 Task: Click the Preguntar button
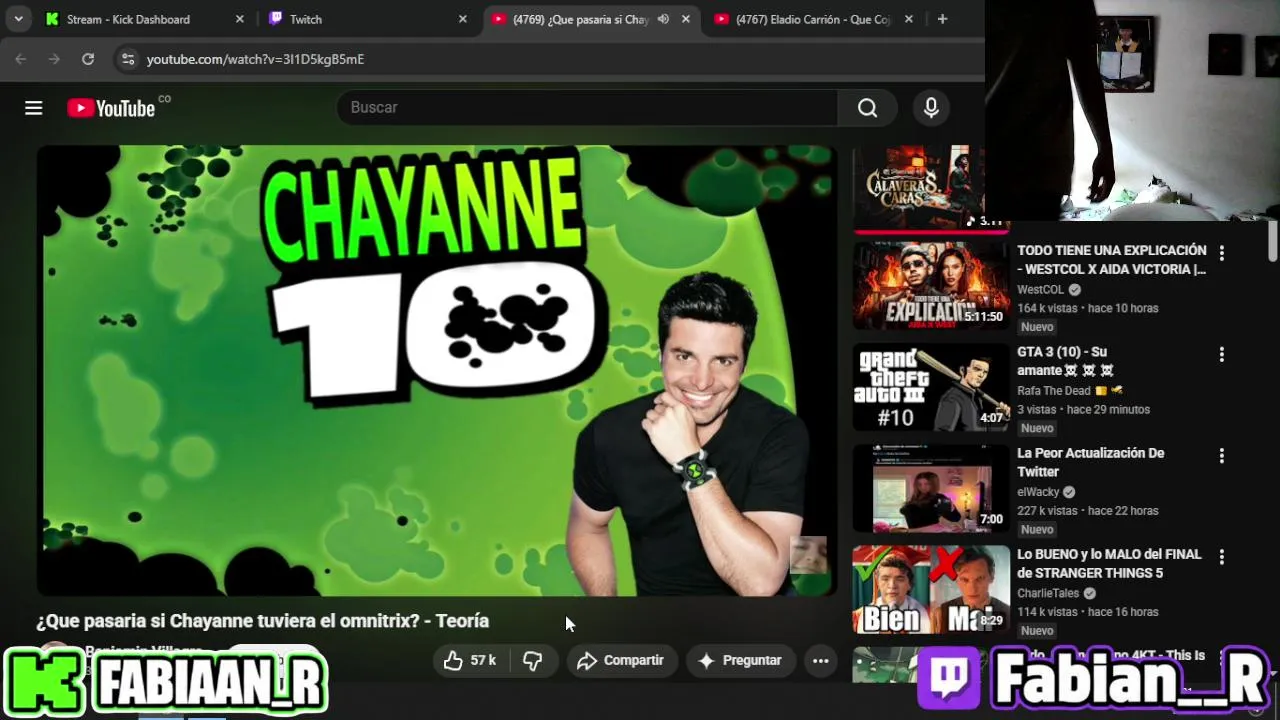(x=739, y=660)
